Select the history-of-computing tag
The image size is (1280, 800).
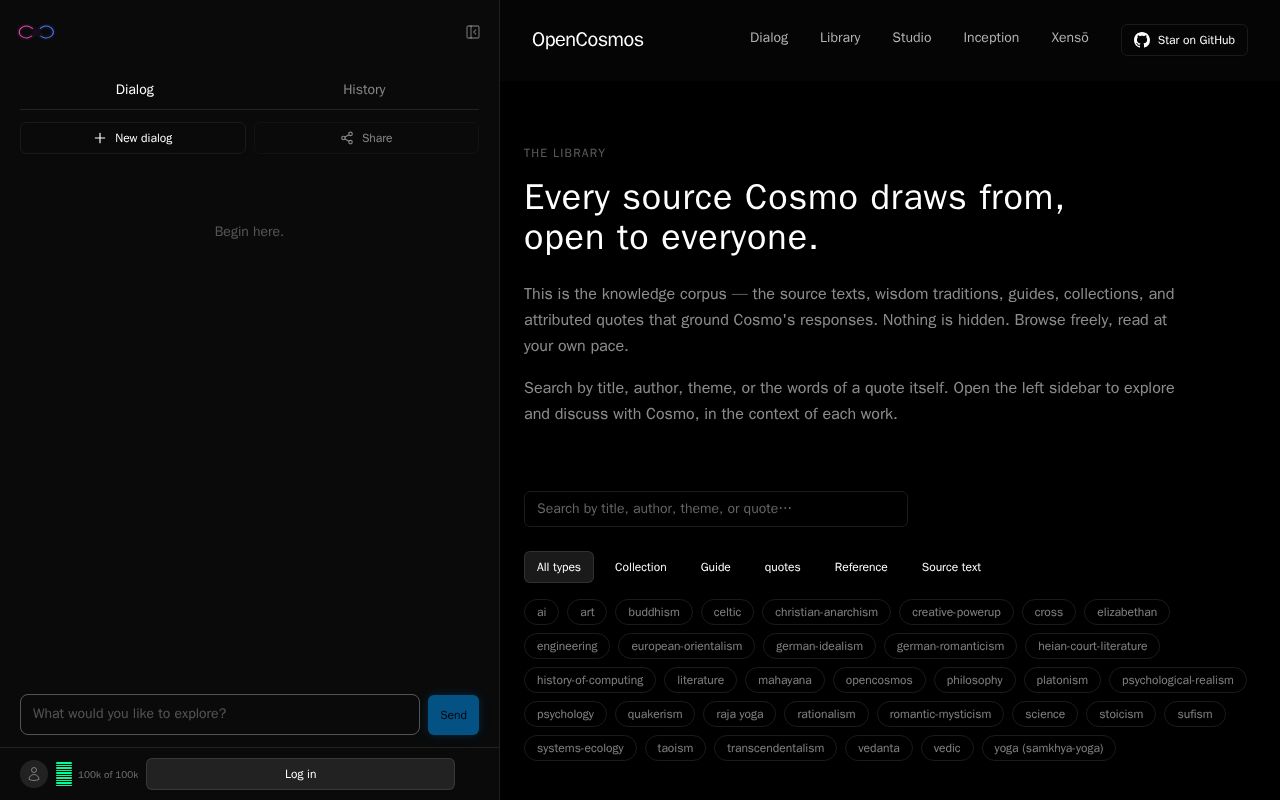590,680
